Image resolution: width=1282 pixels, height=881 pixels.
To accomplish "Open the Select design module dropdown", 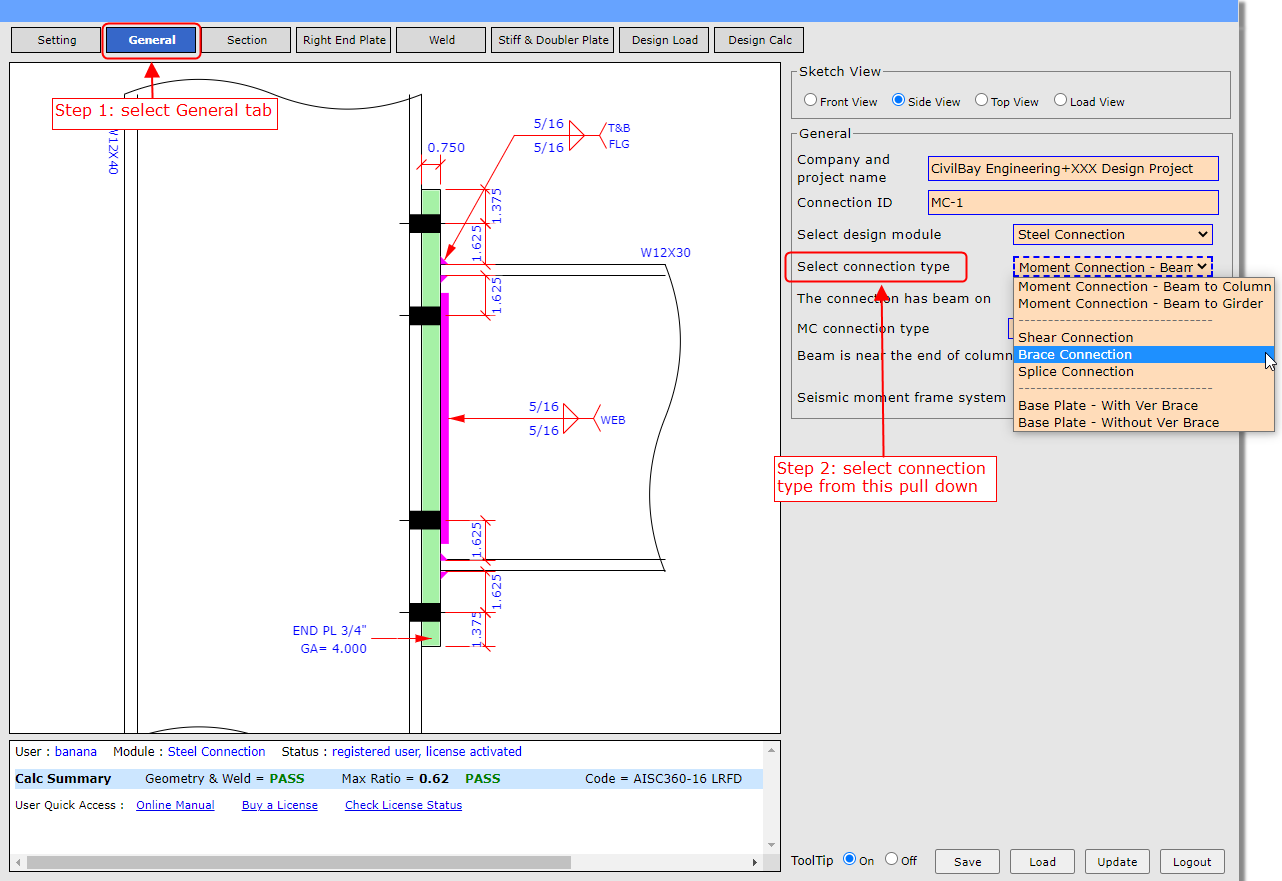I will click(x=1112, y=235).
